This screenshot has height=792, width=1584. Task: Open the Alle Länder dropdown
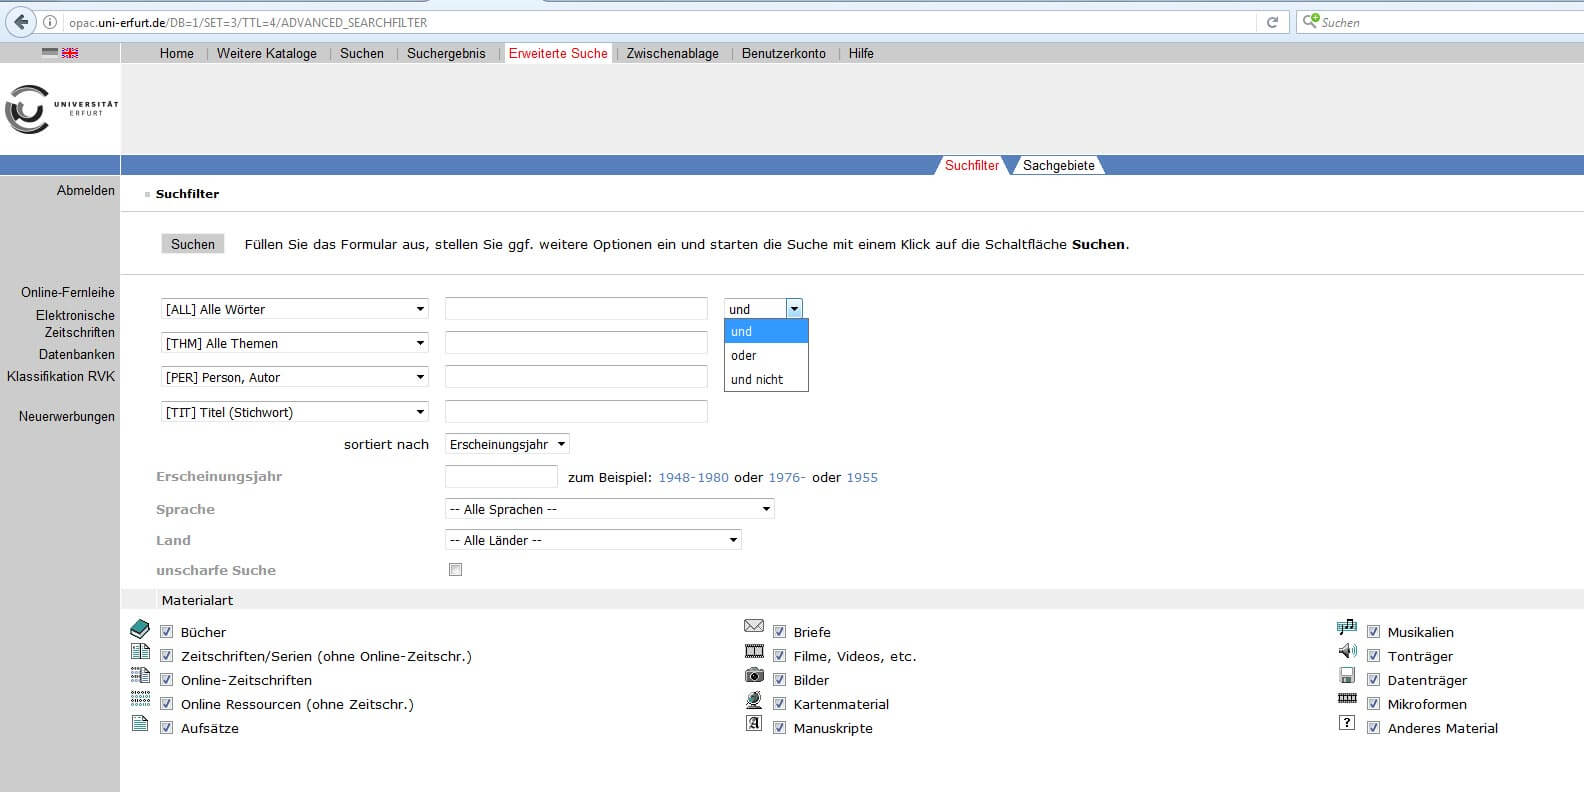coord(593,540)
